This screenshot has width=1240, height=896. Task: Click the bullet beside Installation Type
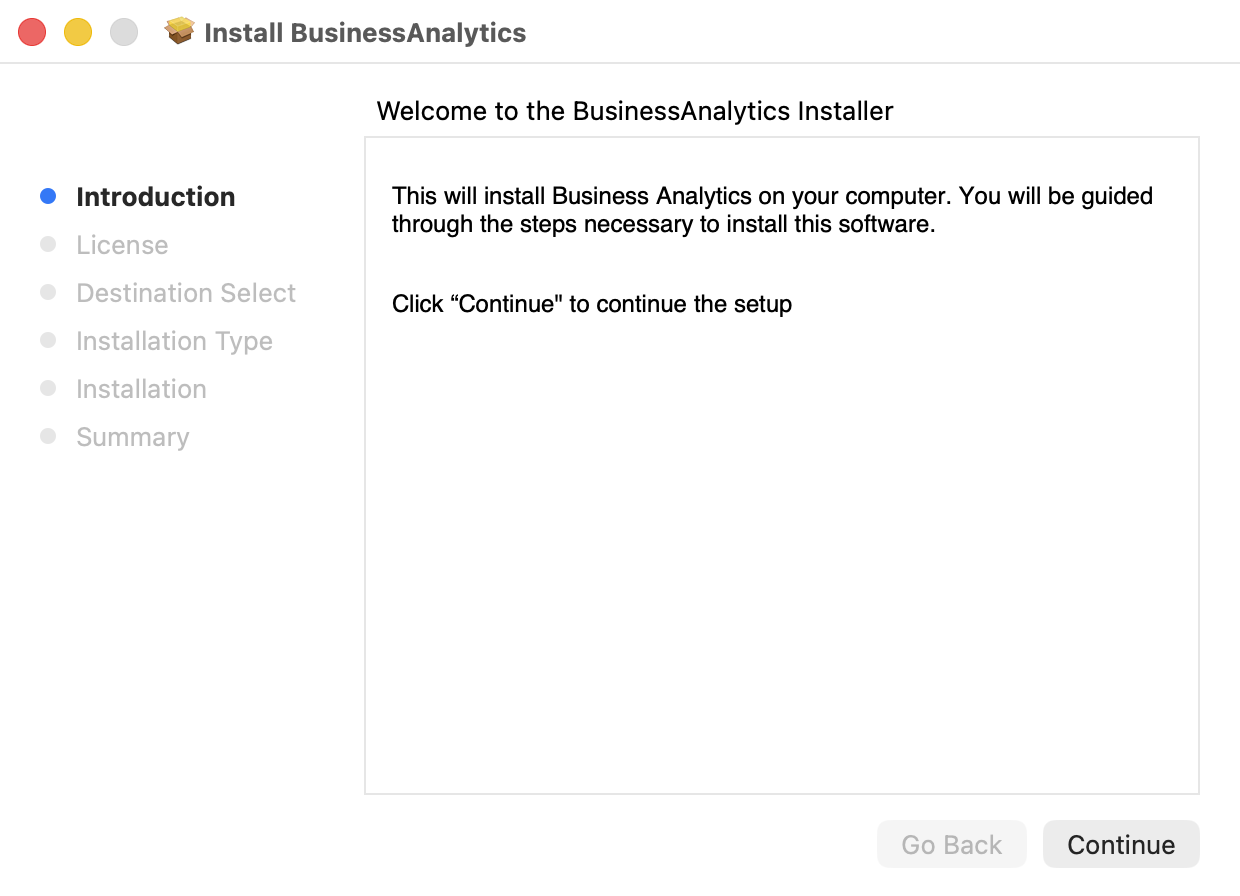pos(48,341)
